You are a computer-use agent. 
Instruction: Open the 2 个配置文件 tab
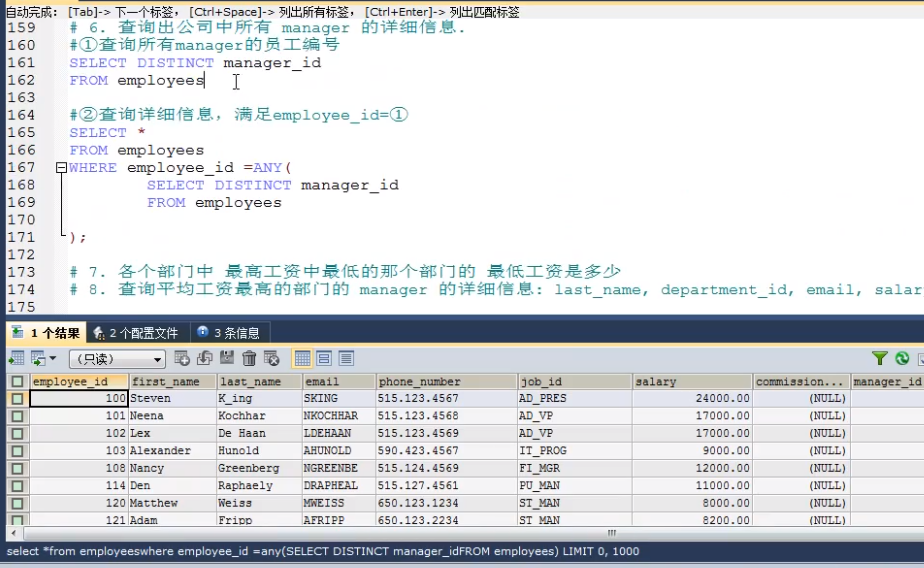tap(136, 333)
